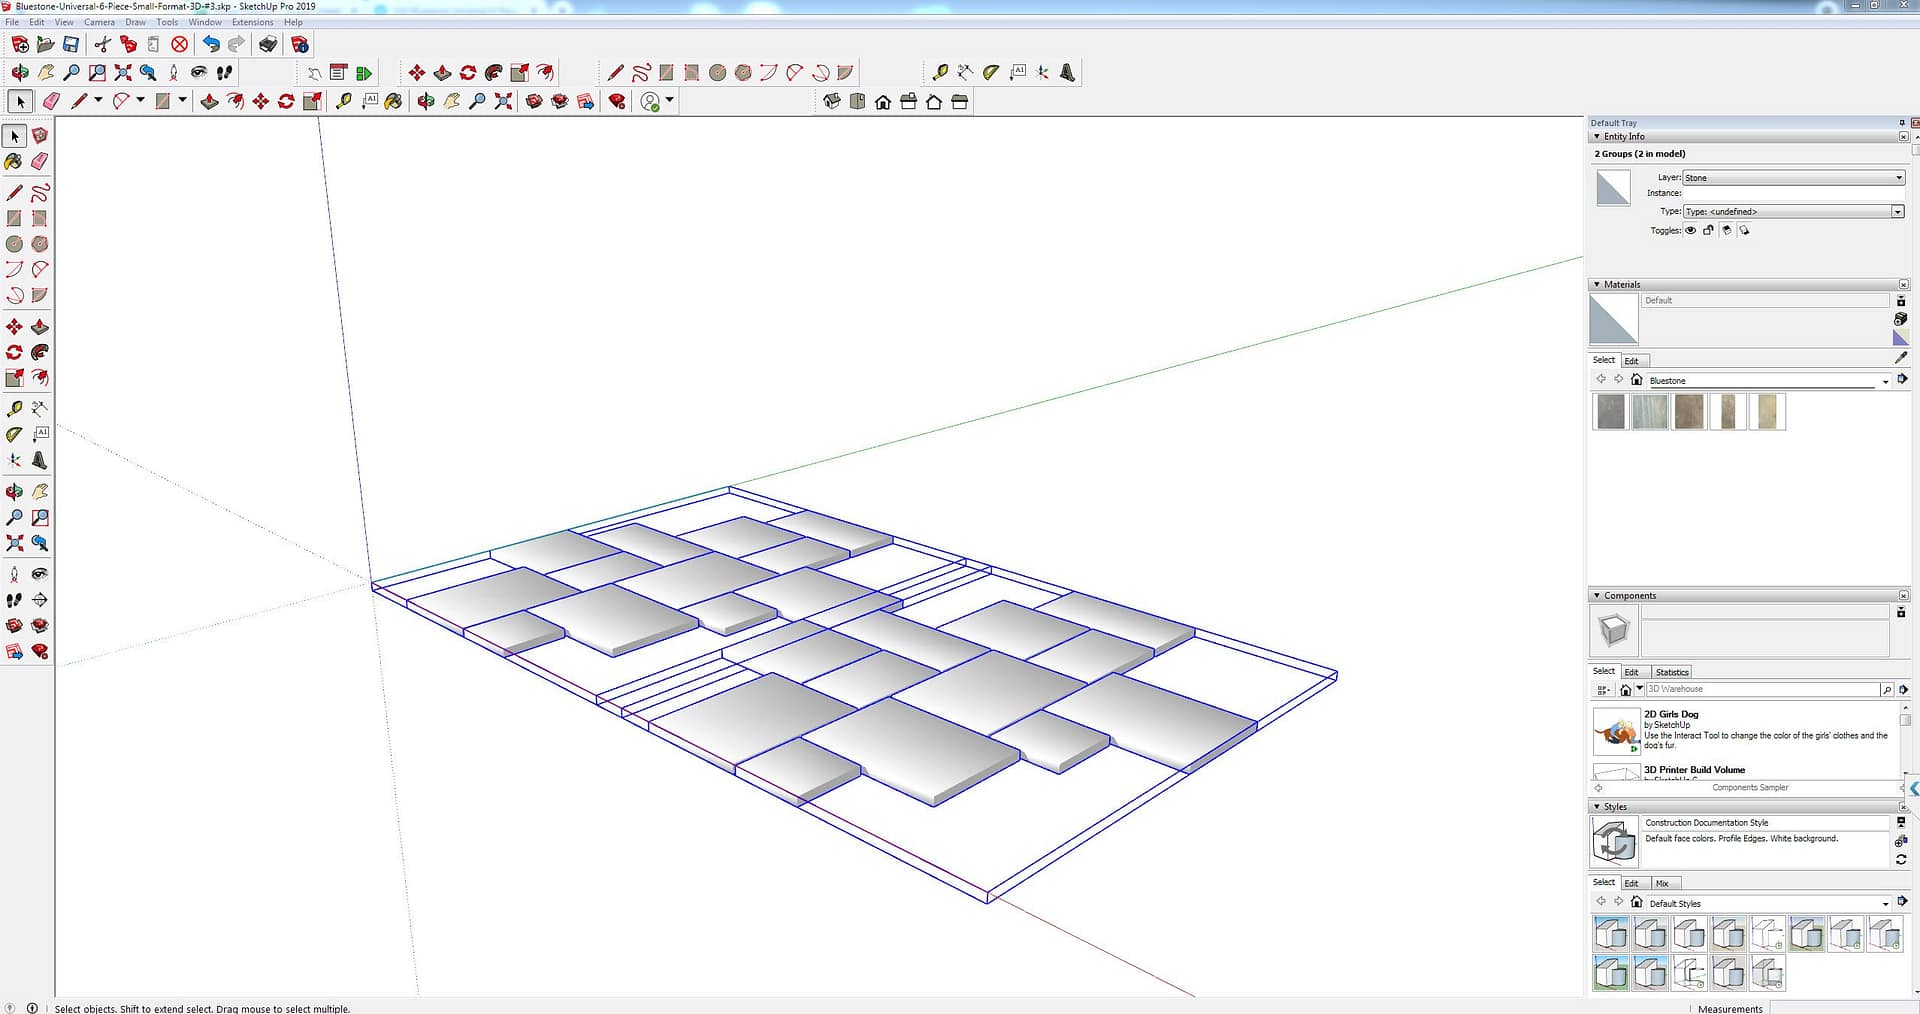This screenshot has width=1920, height=1014.
Task: Toggle the lock icon in Entity Info
Action: [1708, 231]
